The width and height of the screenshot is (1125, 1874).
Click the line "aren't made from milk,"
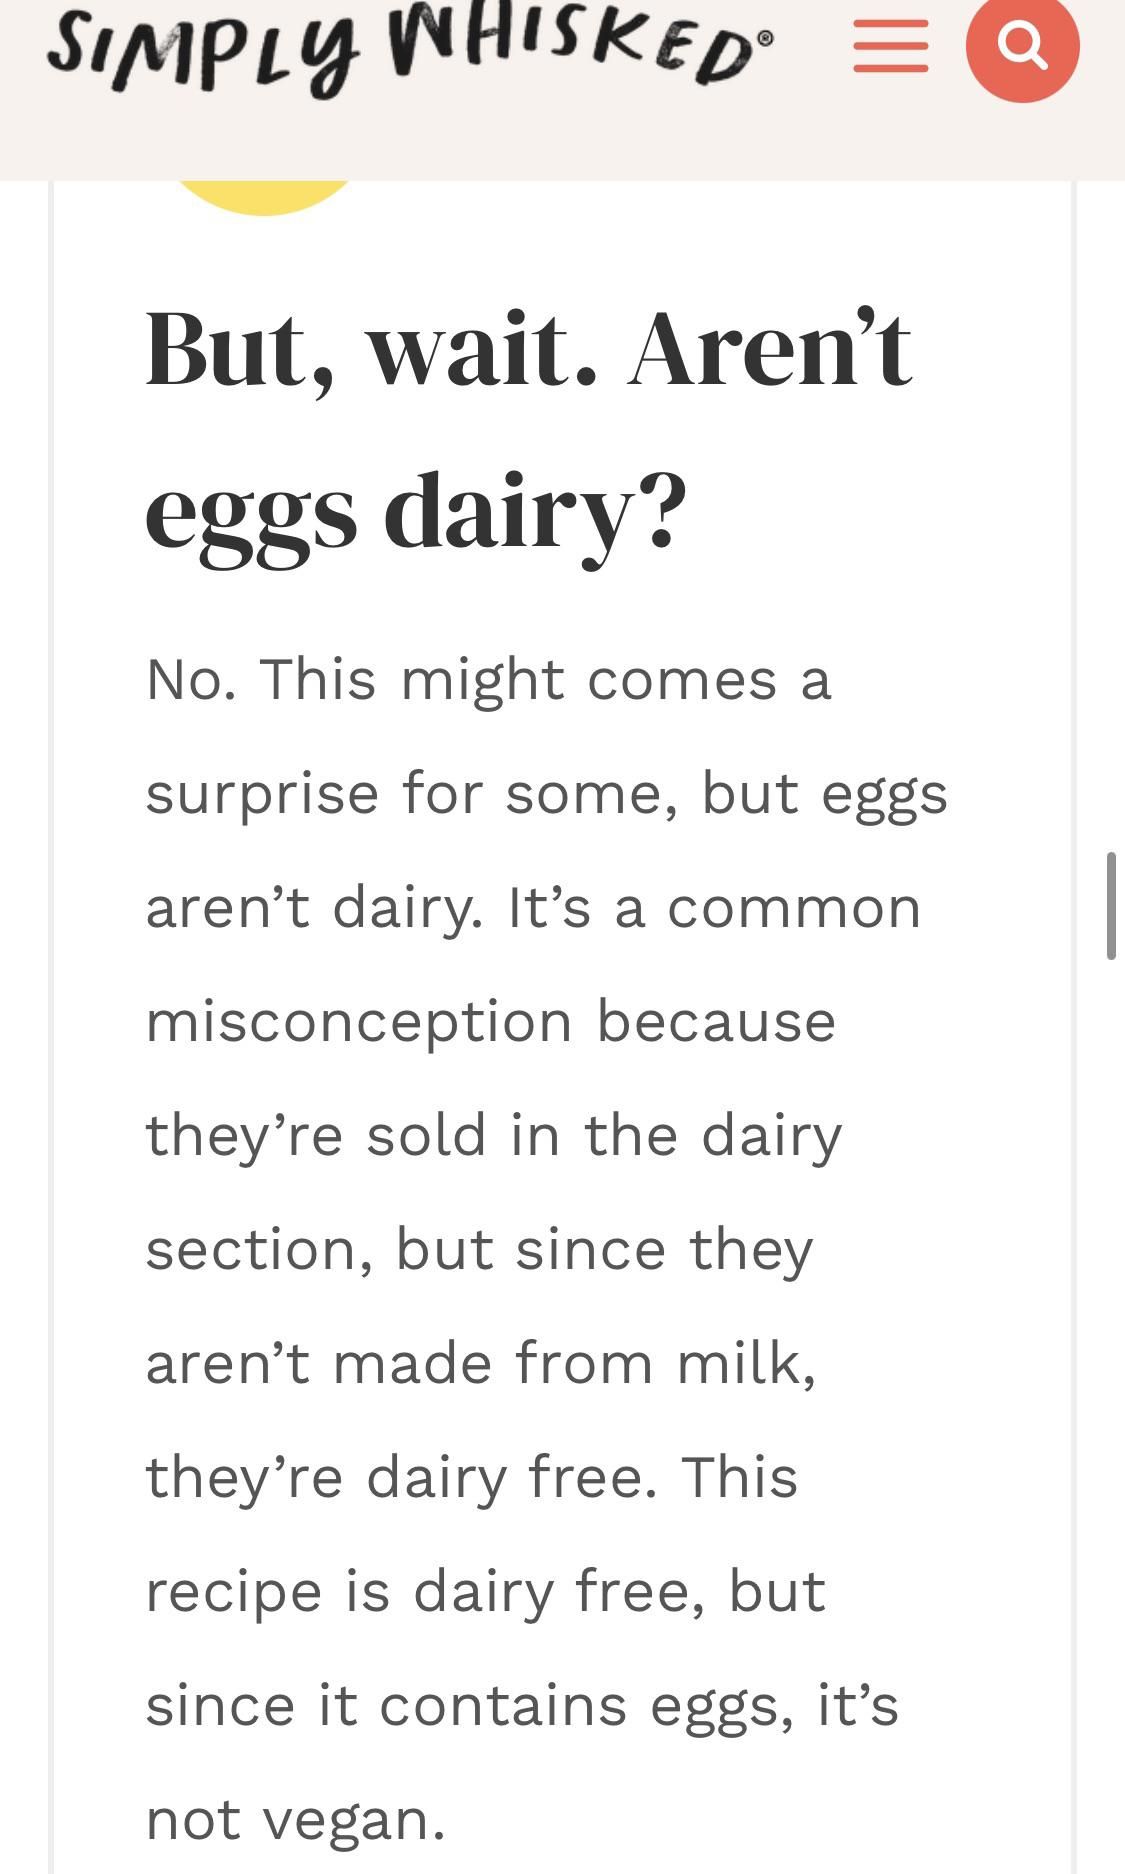[481, 1365]
